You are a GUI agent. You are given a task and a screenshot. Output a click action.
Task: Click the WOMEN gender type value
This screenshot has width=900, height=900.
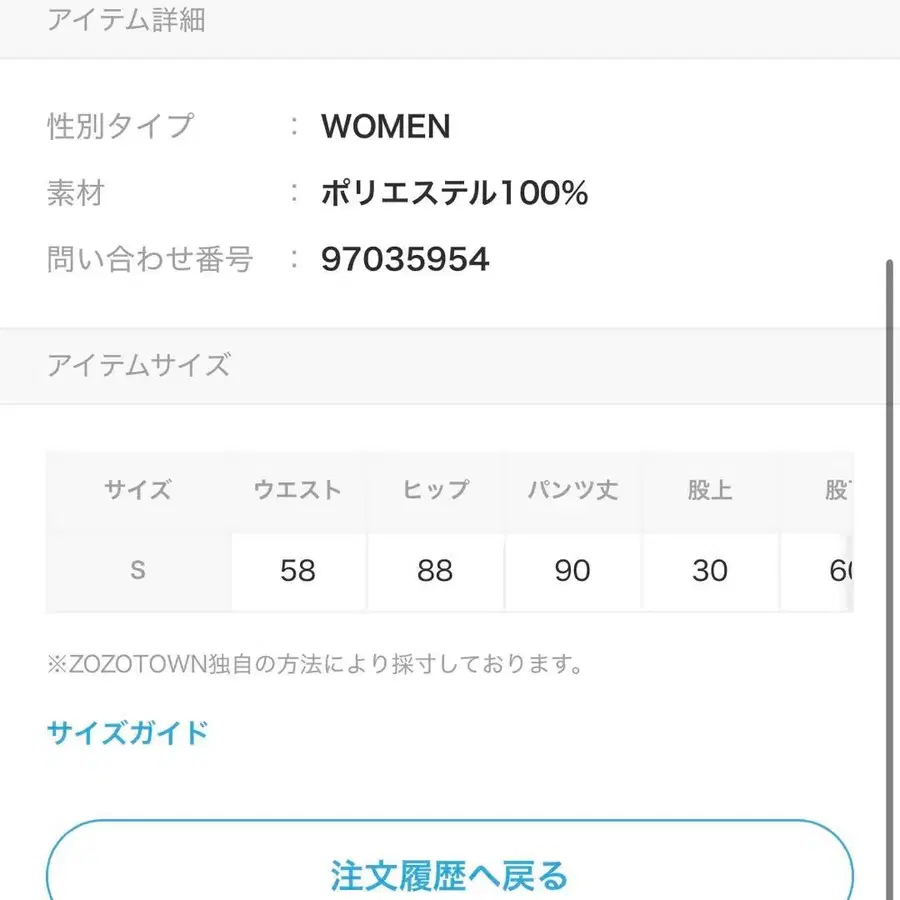pyautogui.click(x=386, y=127)
